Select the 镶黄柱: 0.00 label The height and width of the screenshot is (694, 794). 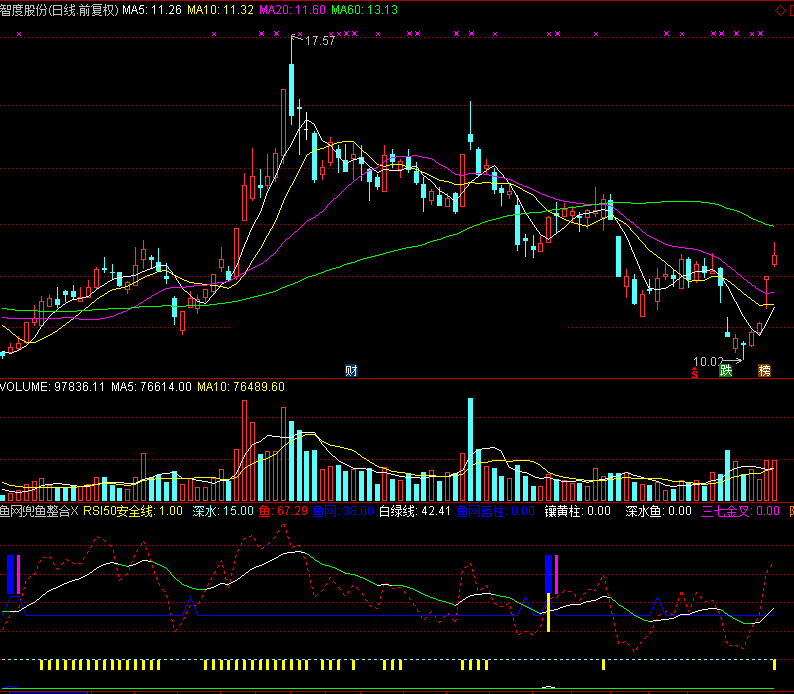pyautogui.click(x=578, y=511)
